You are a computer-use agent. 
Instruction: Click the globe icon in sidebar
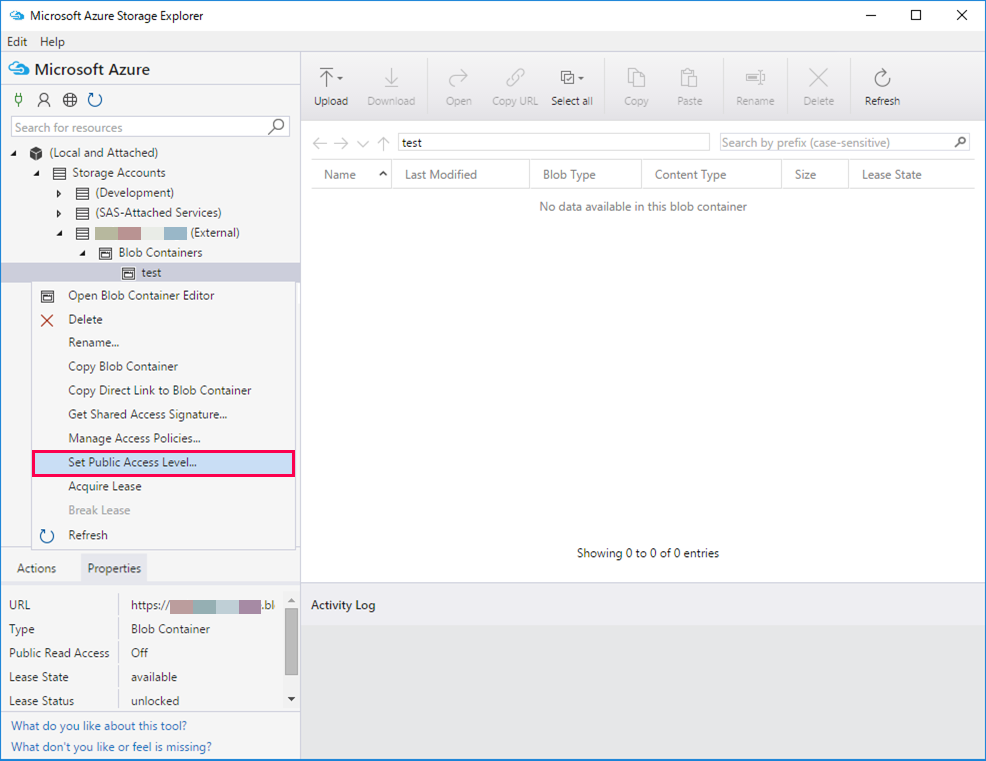coord(70,100)
